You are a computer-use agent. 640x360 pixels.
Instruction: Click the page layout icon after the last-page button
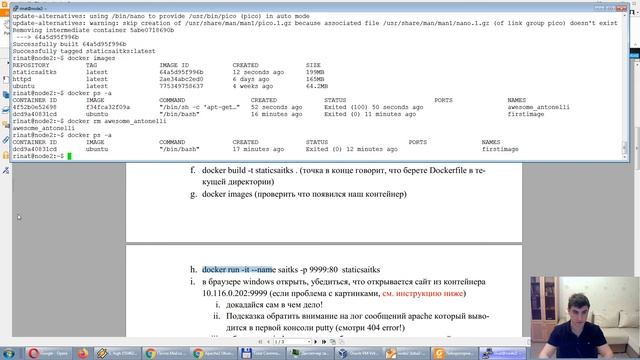click(333, 342)
